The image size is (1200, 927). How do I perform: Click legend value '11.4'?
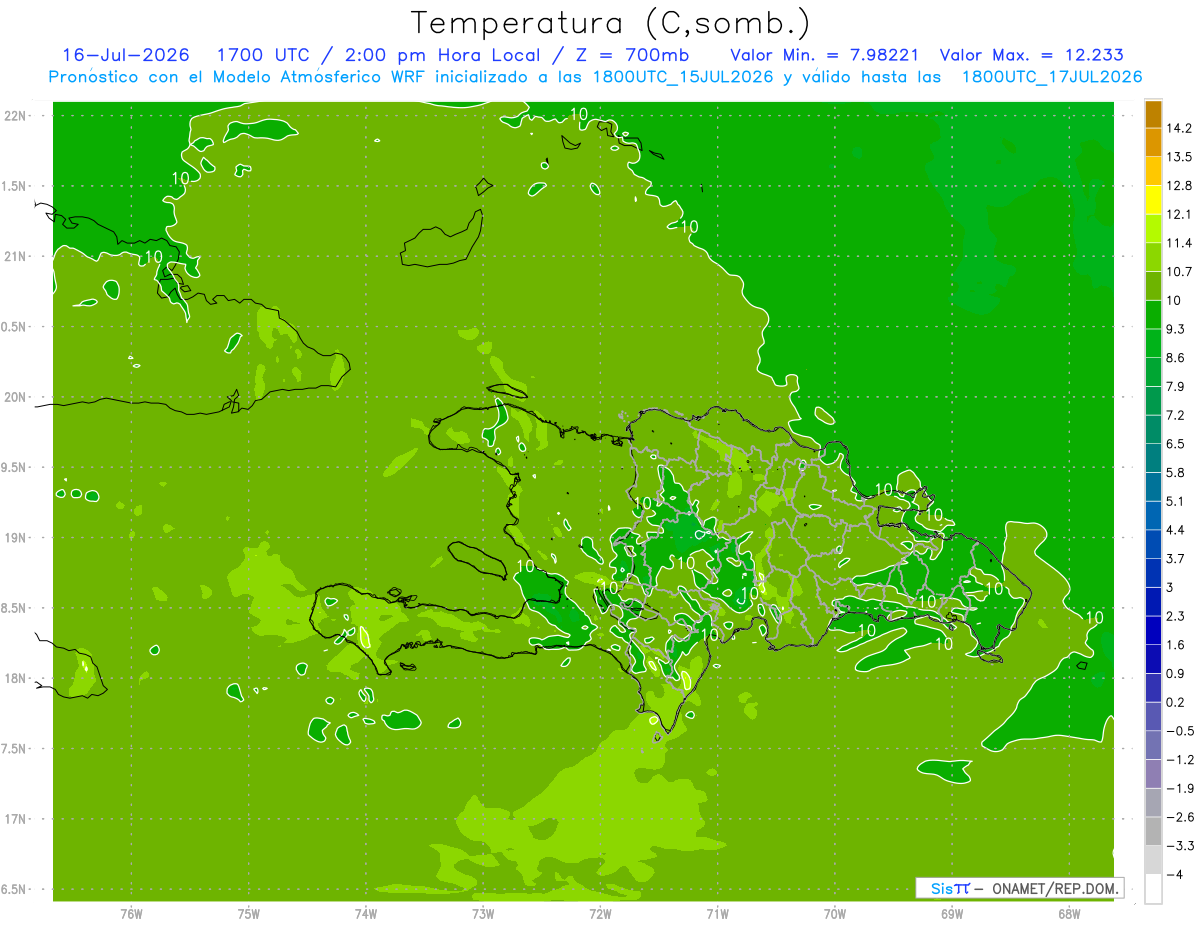[1180, 243]
